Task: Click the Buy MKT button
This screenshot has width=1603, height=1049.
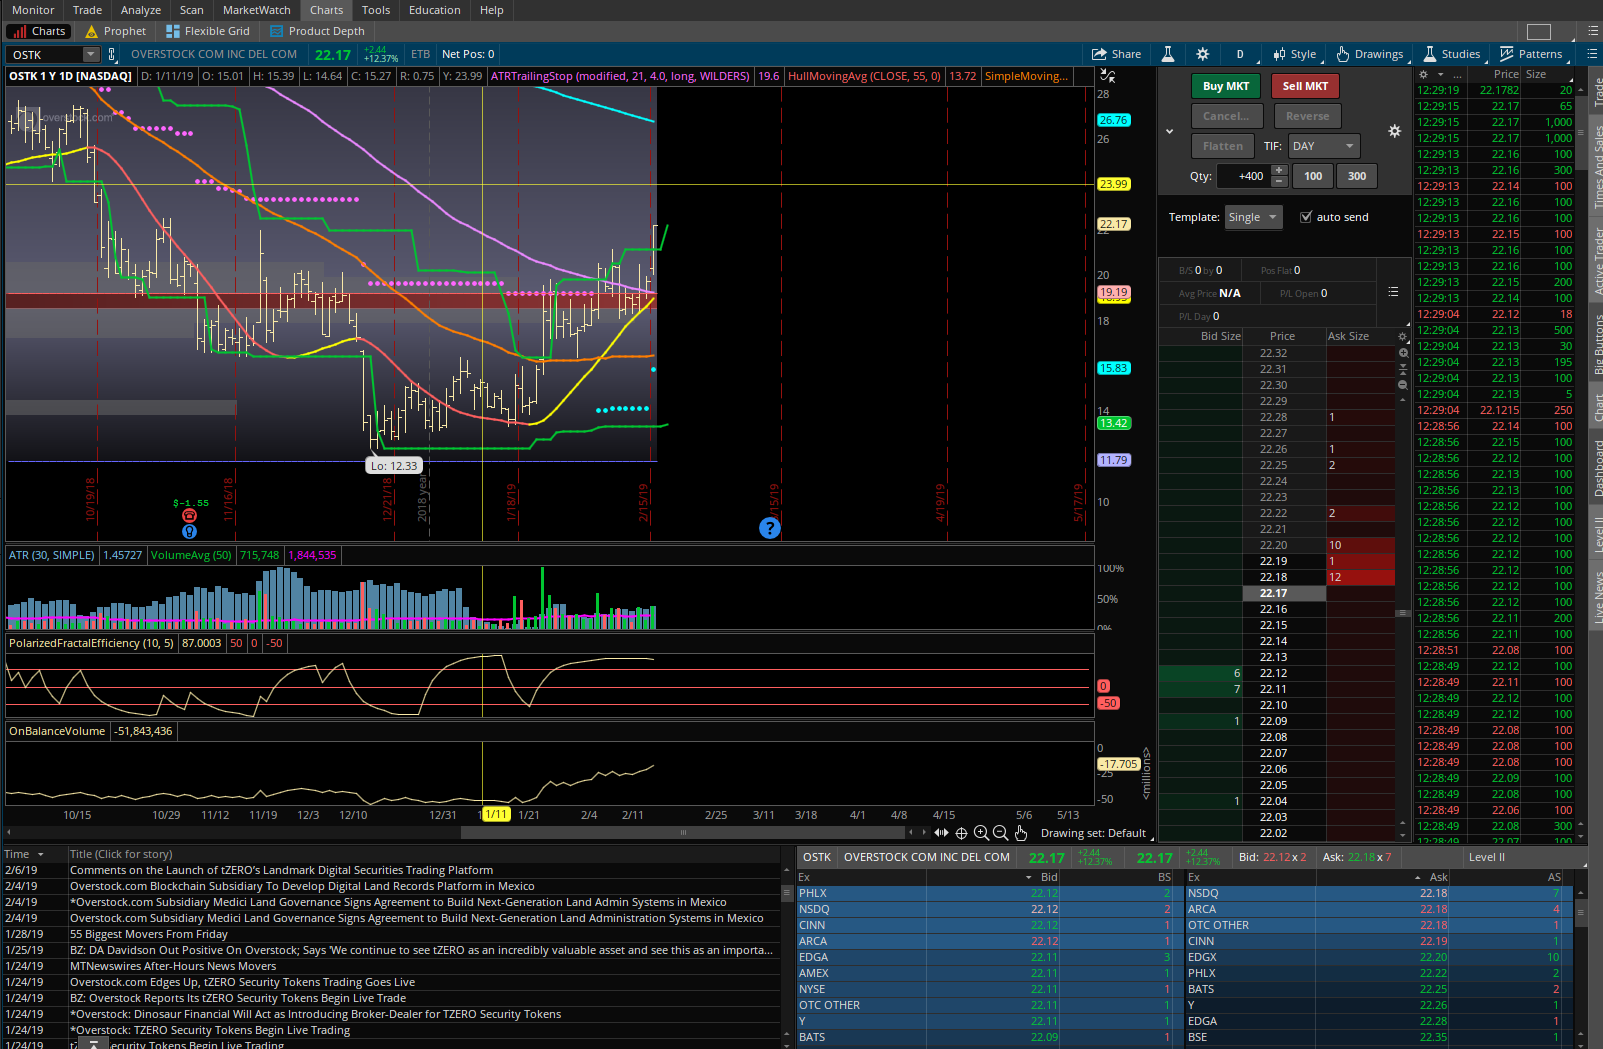Action: [x=1225, y=86]
